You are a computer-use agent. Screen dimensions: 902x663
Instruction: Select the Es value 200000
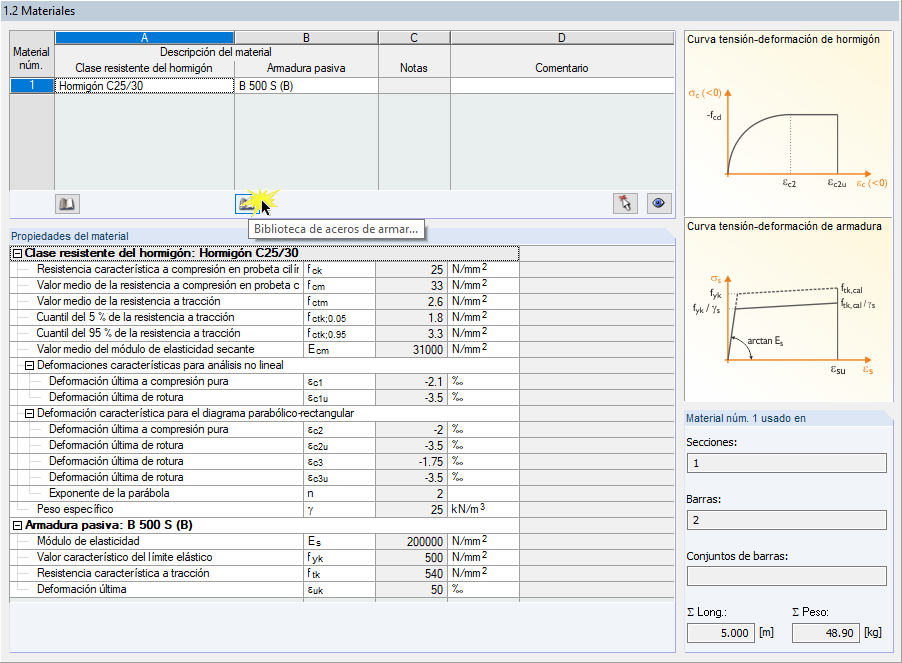[411, 542]
